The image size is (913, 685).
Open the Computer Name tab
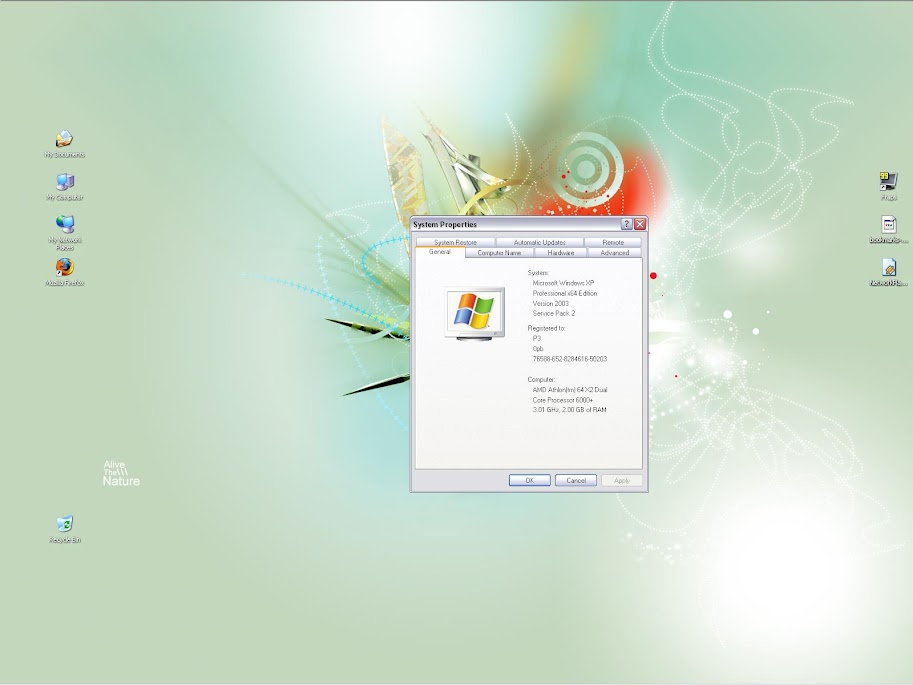coord(499,253)
